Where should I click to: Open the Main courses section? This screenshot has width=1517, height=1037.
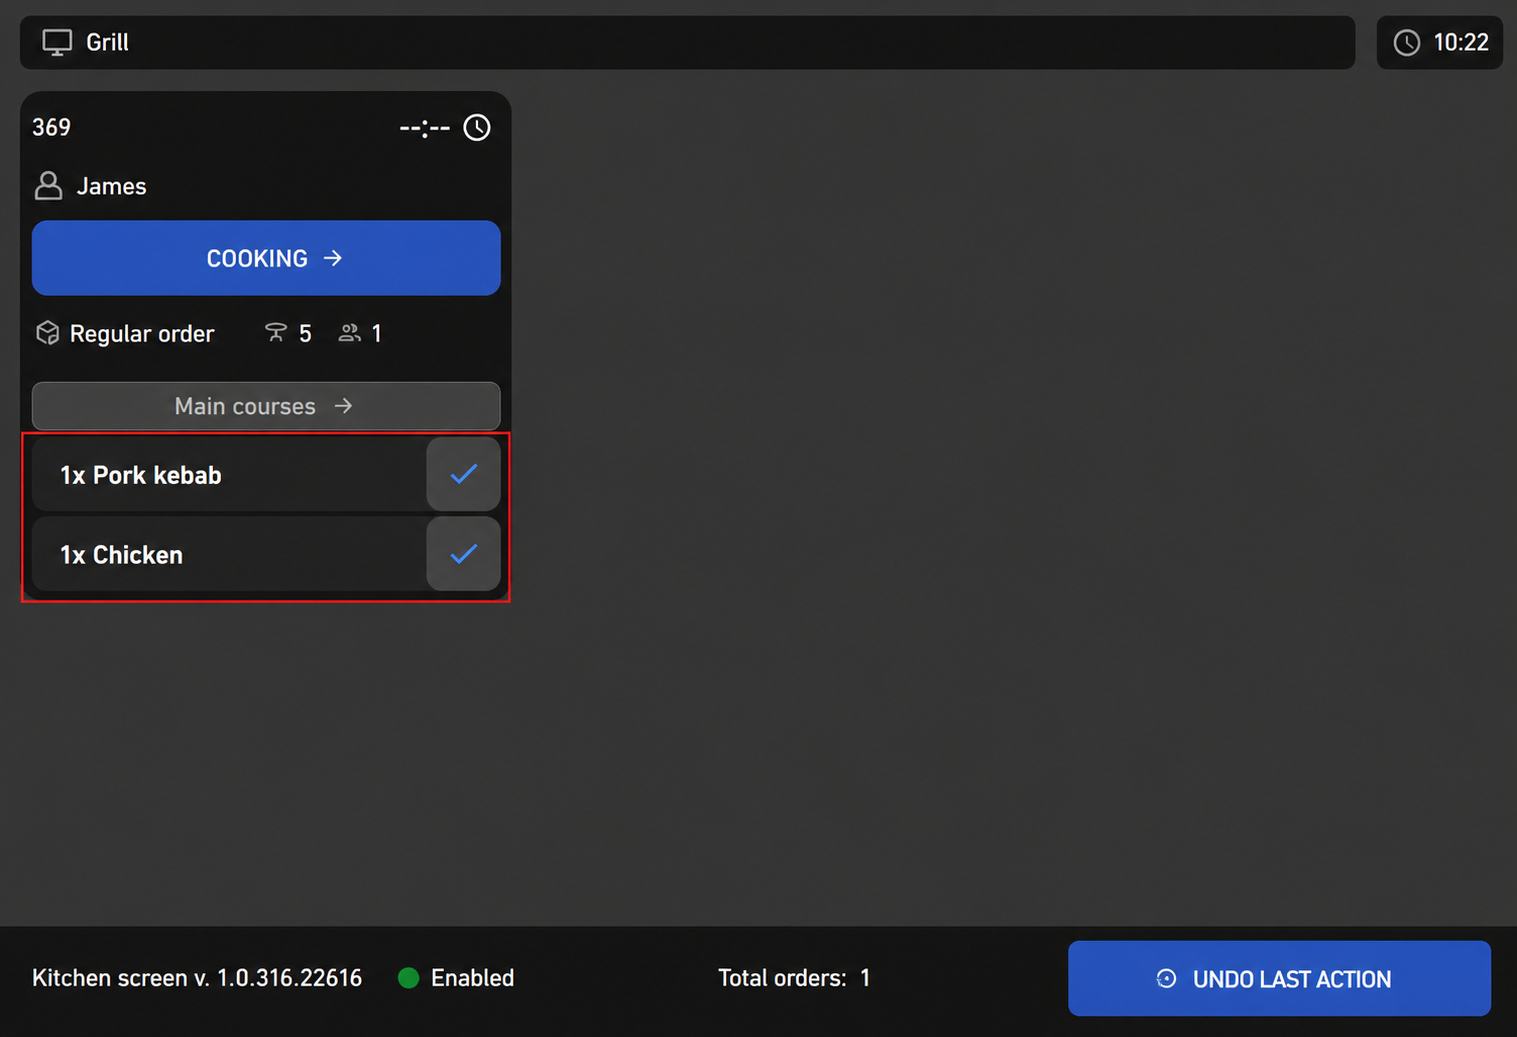click(266, 406)
